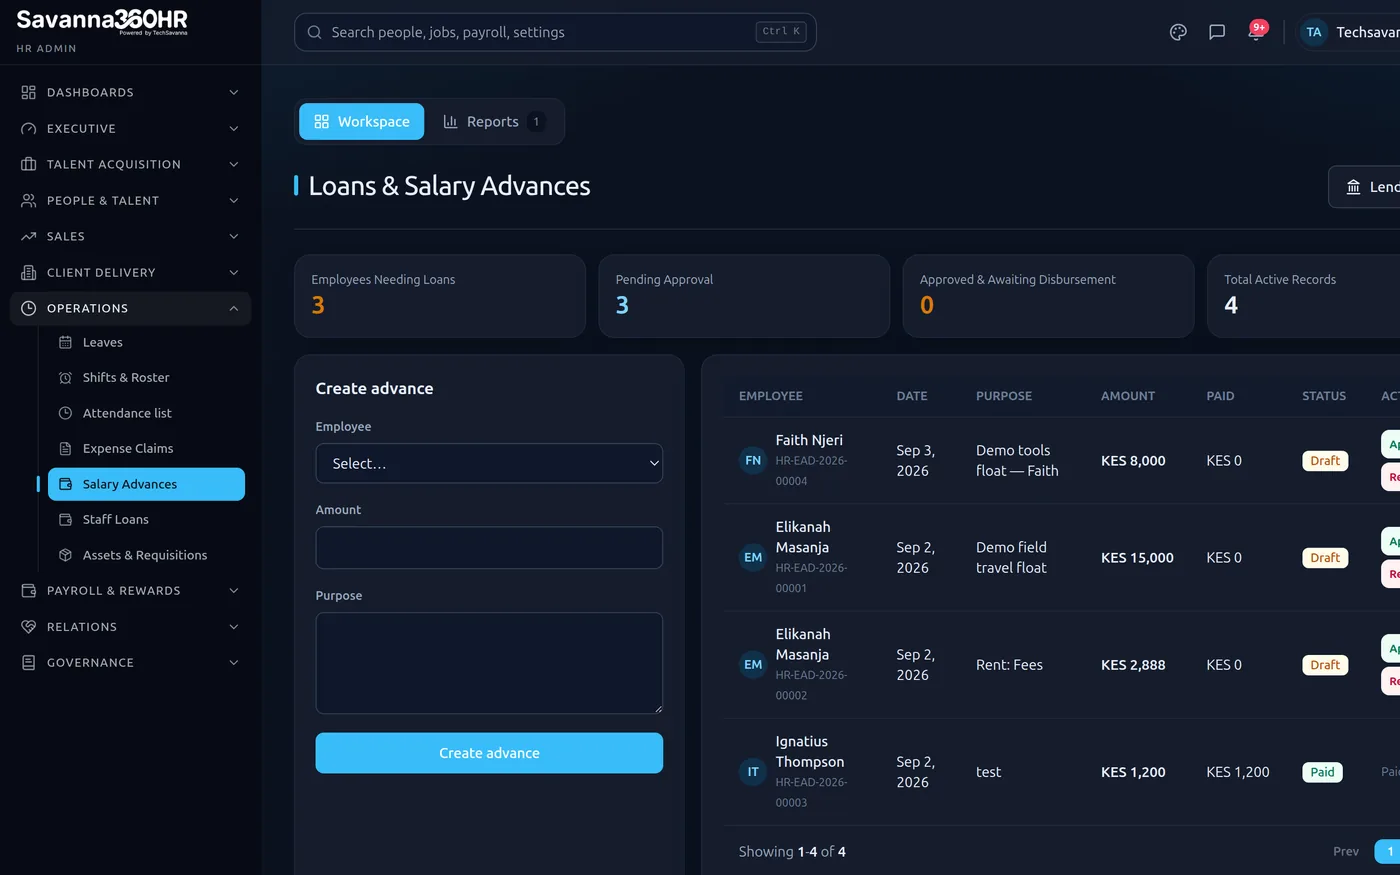The image size is (1400, 875).
Task: Expand the Payroll & Rewards chevron
Action: pos(233,590)
